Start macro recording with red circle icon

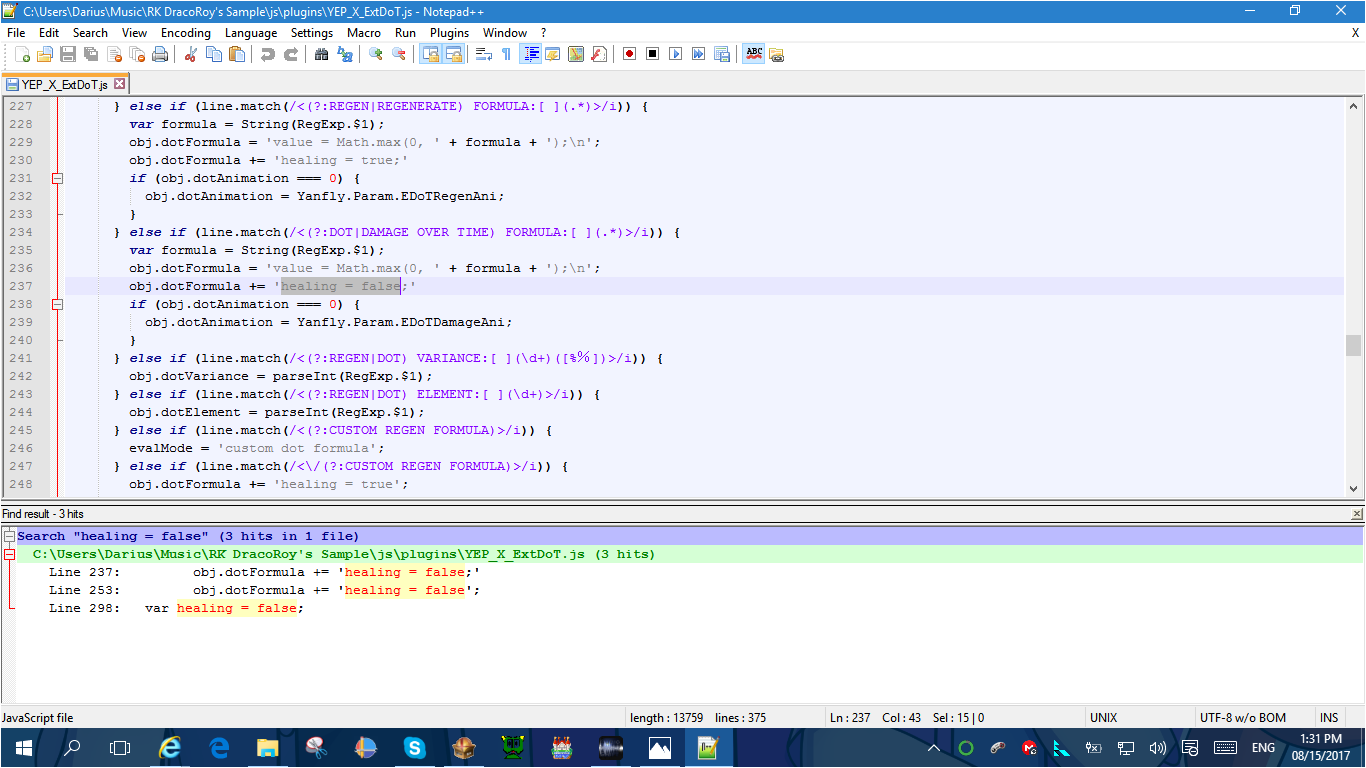coord(629,54)
